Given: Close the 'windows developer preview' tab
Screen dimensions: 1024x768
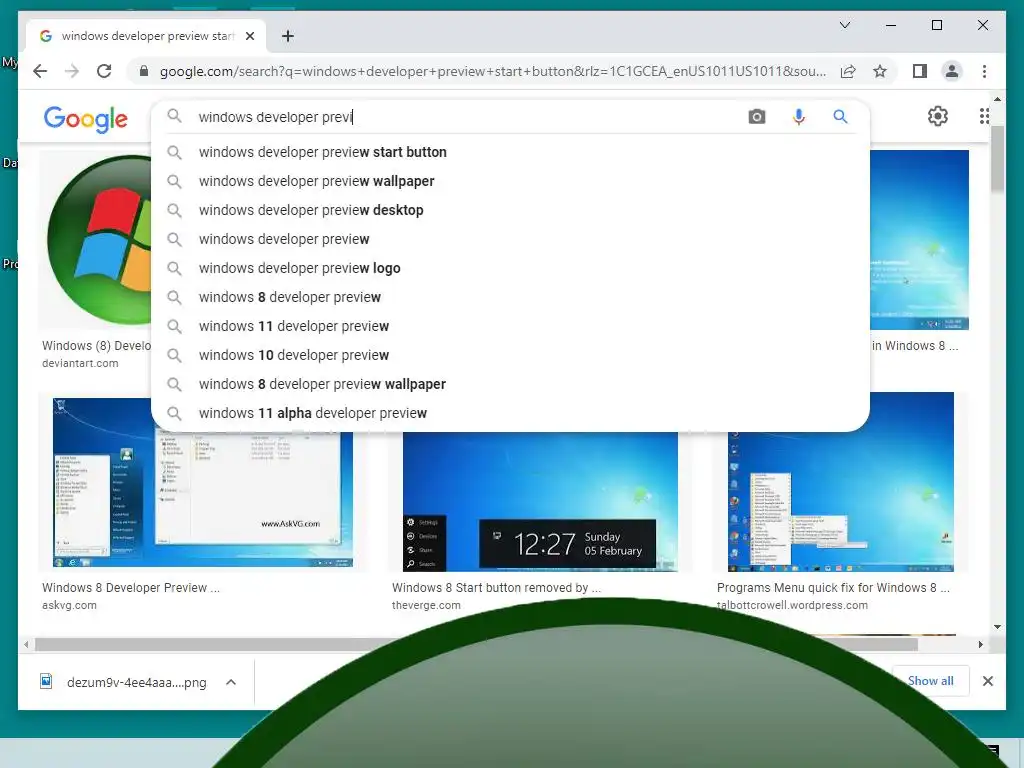Looking at the screenshot, I should pyautogui.click(x=249, y=36).
